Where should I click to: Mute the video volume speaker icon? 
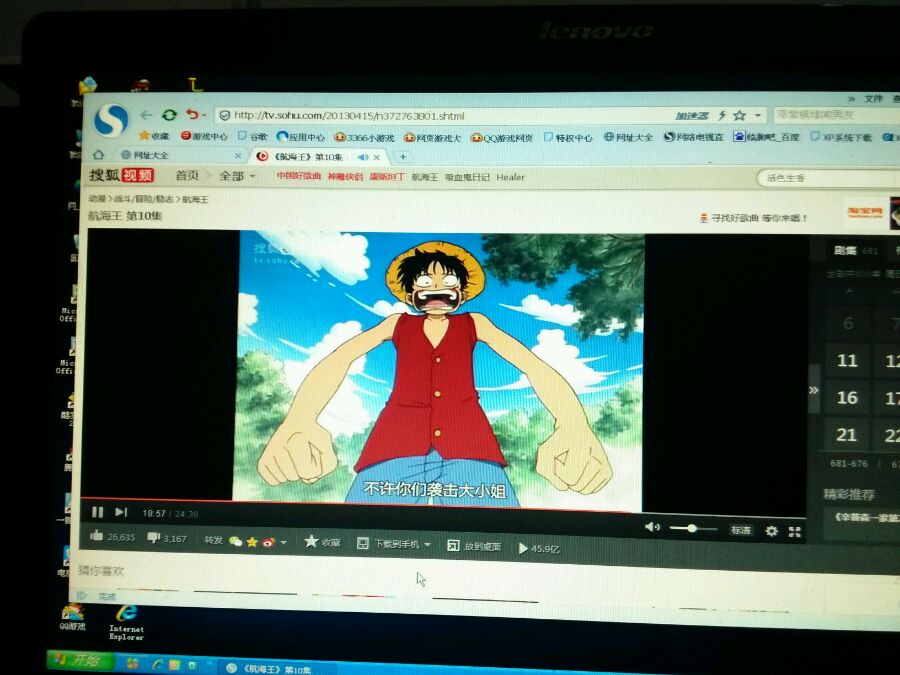pyautogui.click(x=652, y=527)
